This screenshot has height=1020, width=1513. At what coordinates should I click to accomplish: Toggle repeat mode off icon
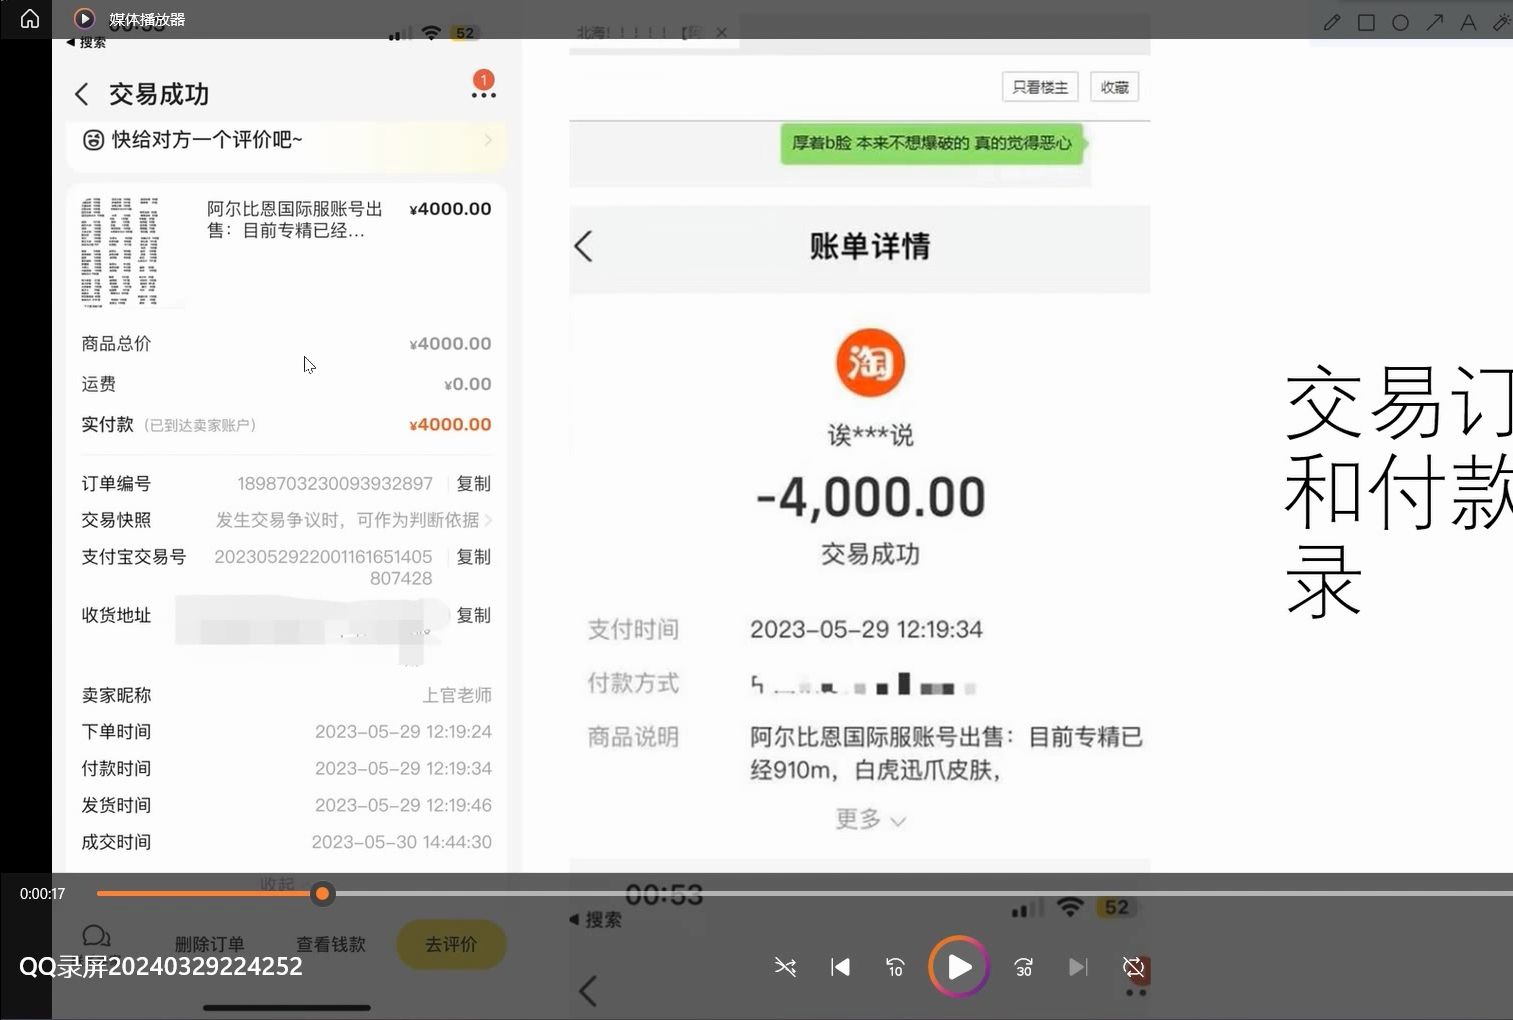(1133, 967)
